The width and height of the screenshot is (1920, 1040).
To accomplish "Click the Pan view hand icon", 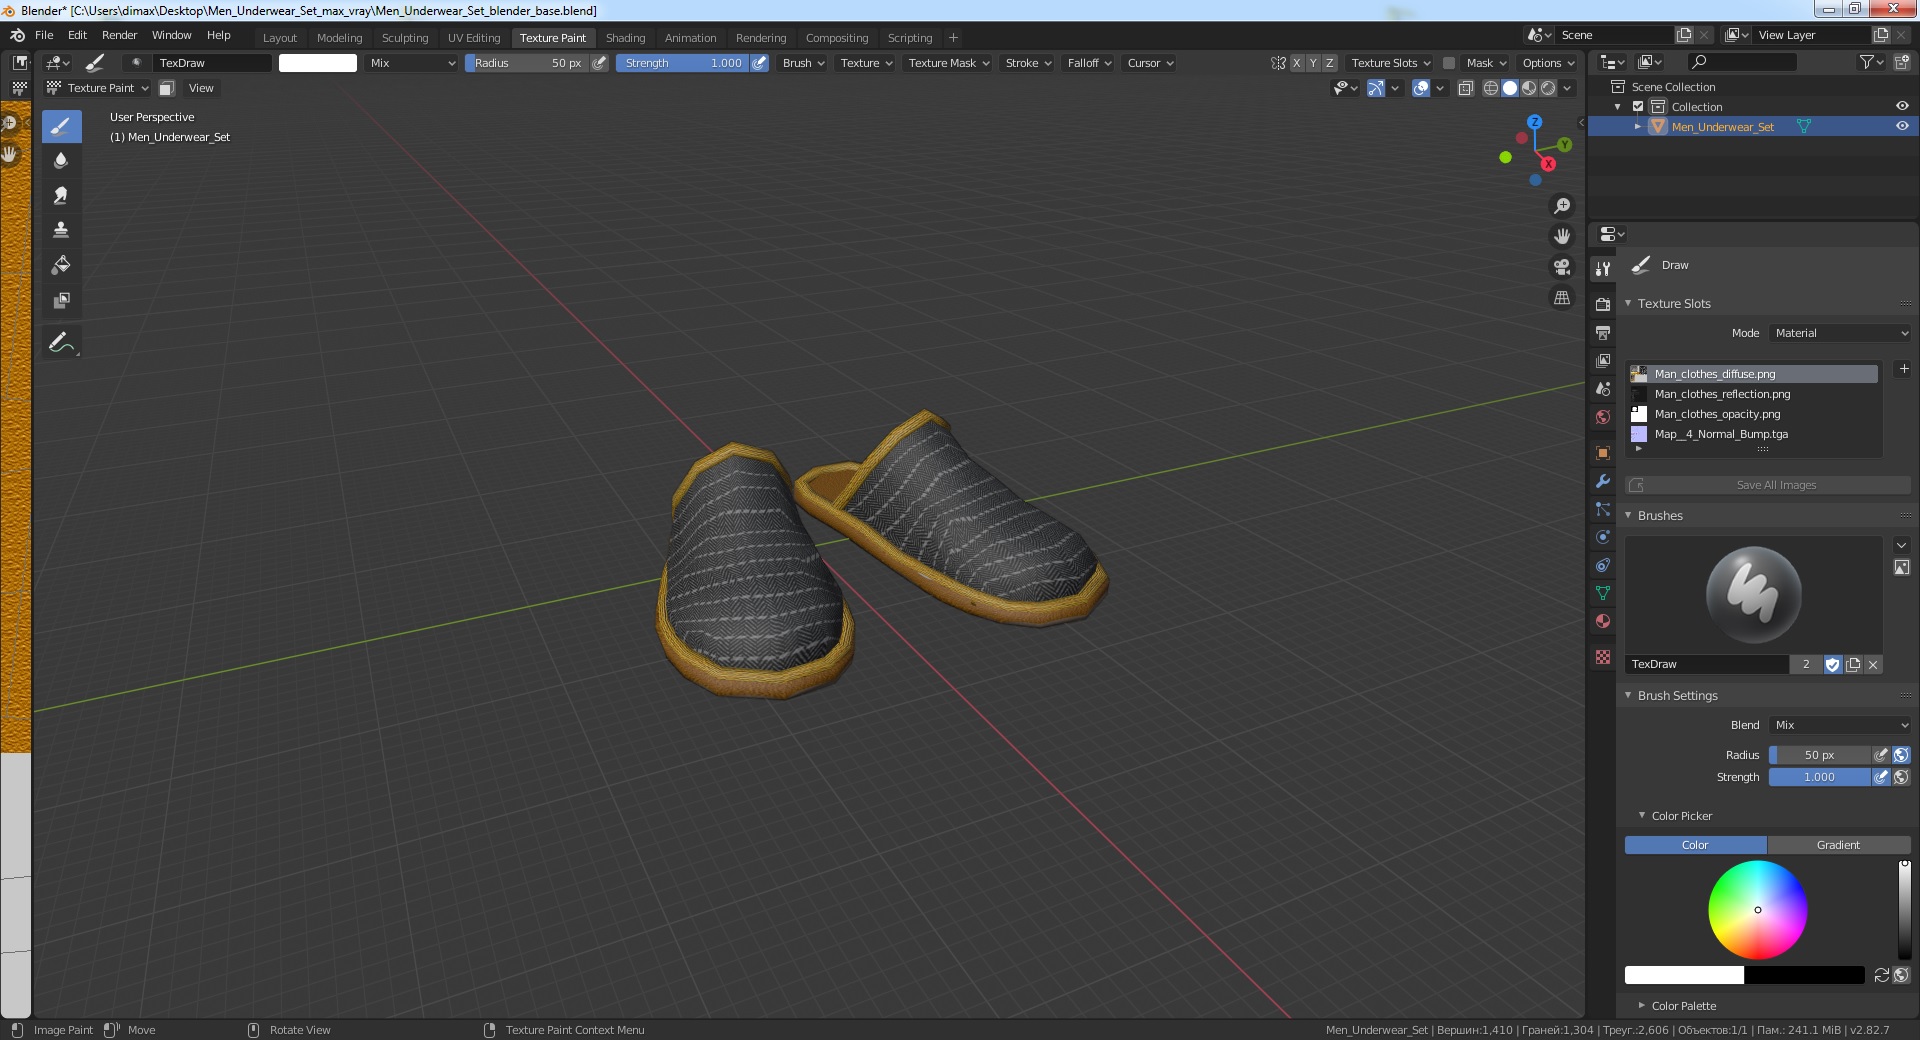I will click(x=1561, y=236).
